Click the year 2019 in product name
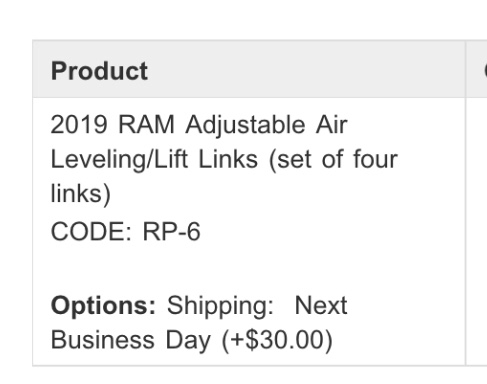 79,125
